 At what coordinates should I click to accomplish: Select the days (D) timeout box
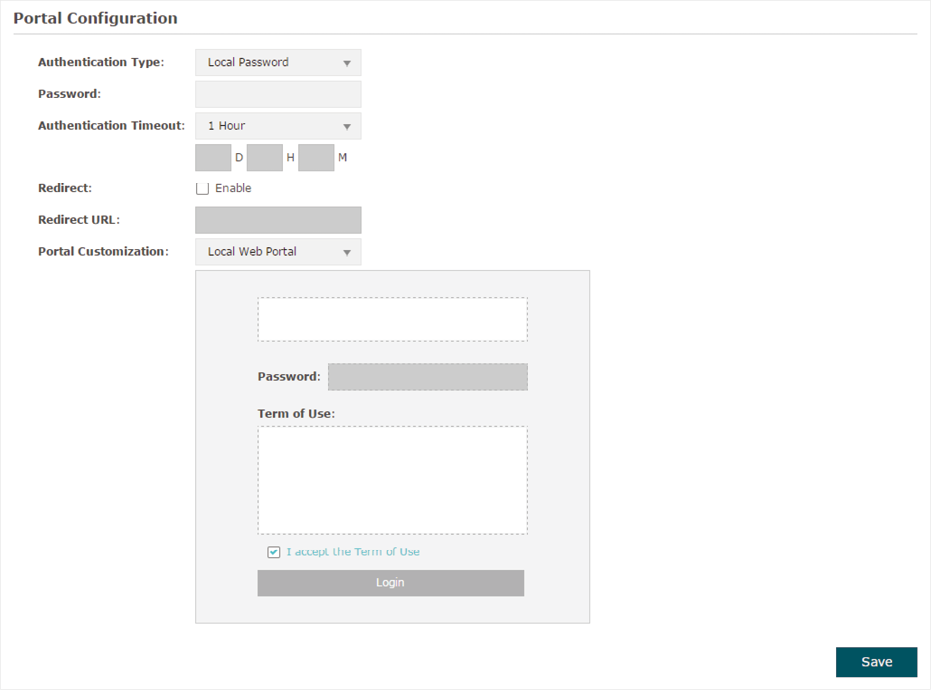point(213,157)
